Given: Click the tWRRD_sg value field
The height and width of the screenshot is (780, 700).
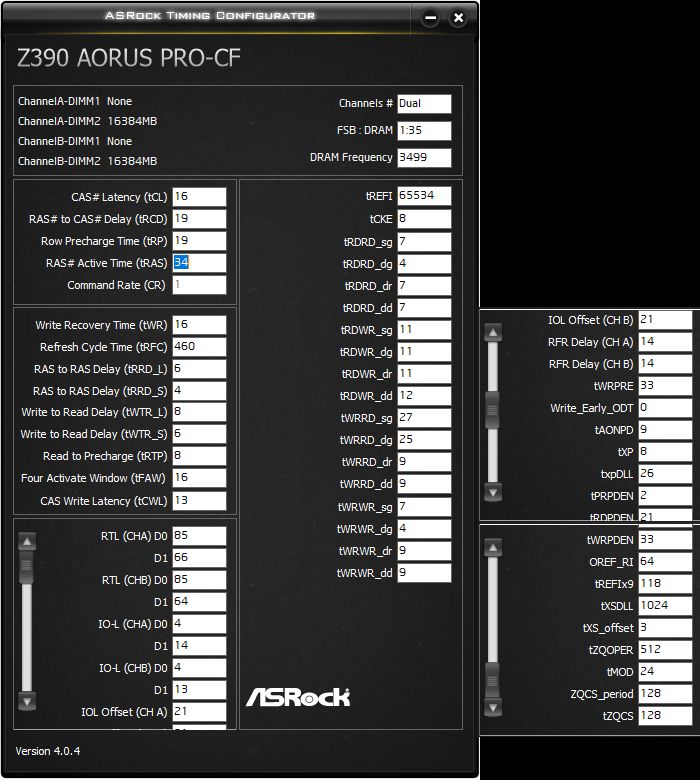Looking at the screenshot, I should coord(424,418).
